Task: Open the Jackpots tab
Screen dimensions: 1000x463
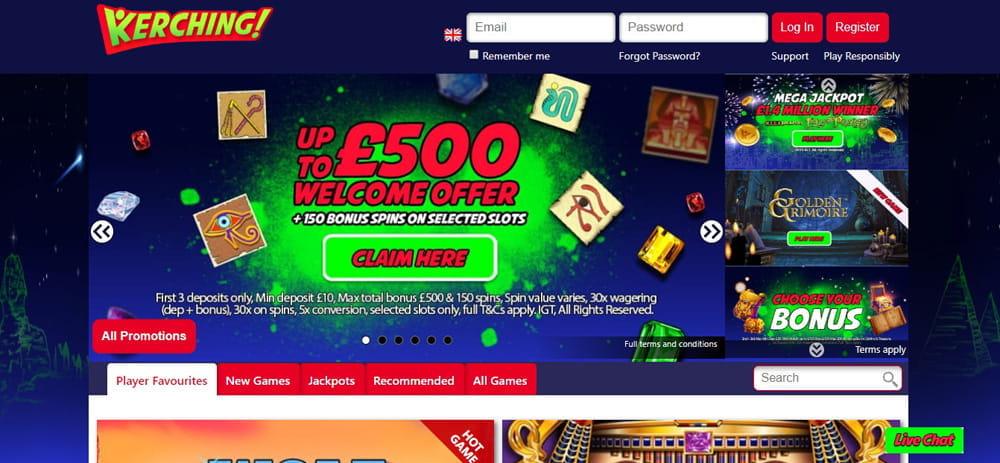Action: click(332, 380)
